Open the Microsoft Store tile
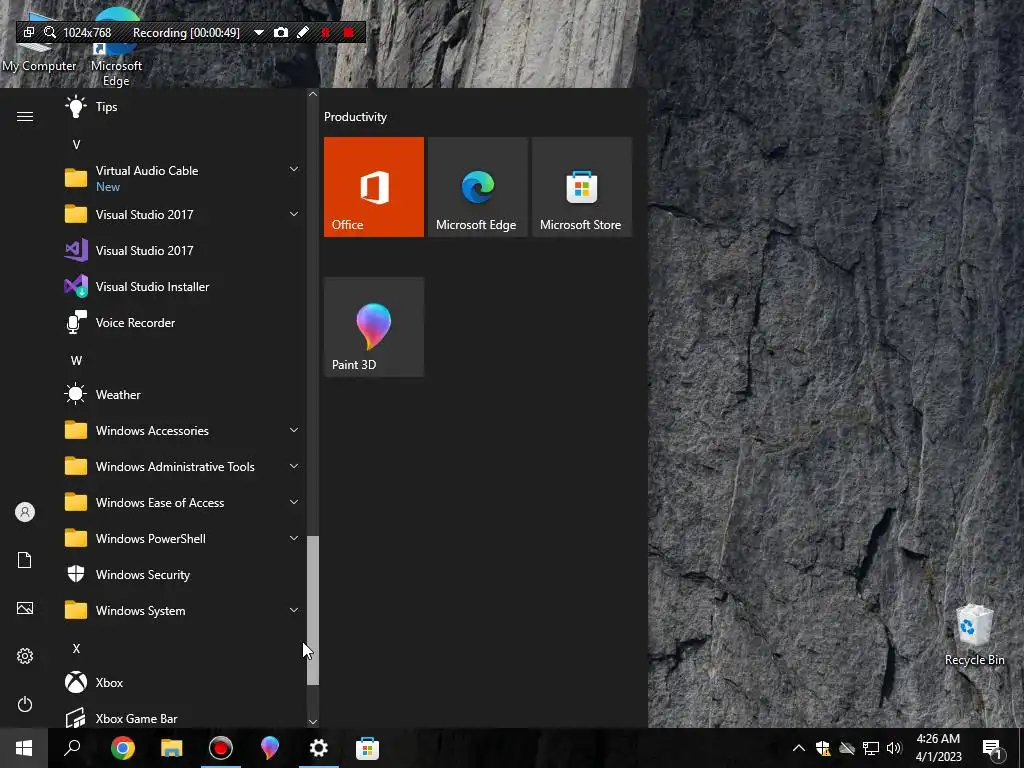This screenshot has height=768, width=1024. click(x=582, y=187)
